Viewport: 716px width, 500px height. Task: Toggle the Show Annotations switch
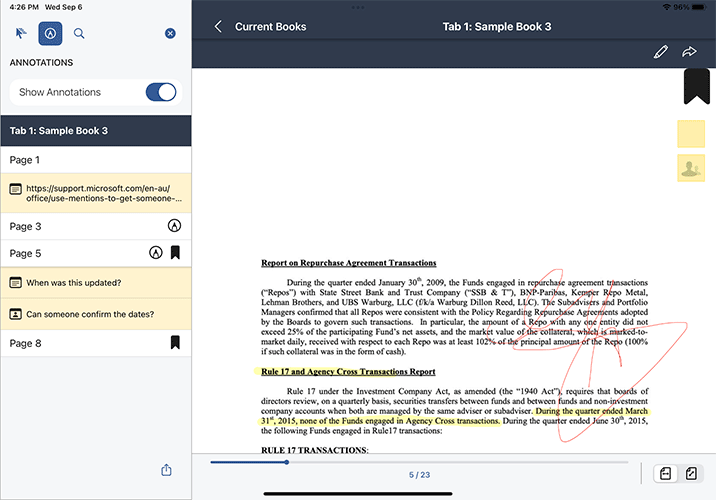160,92
